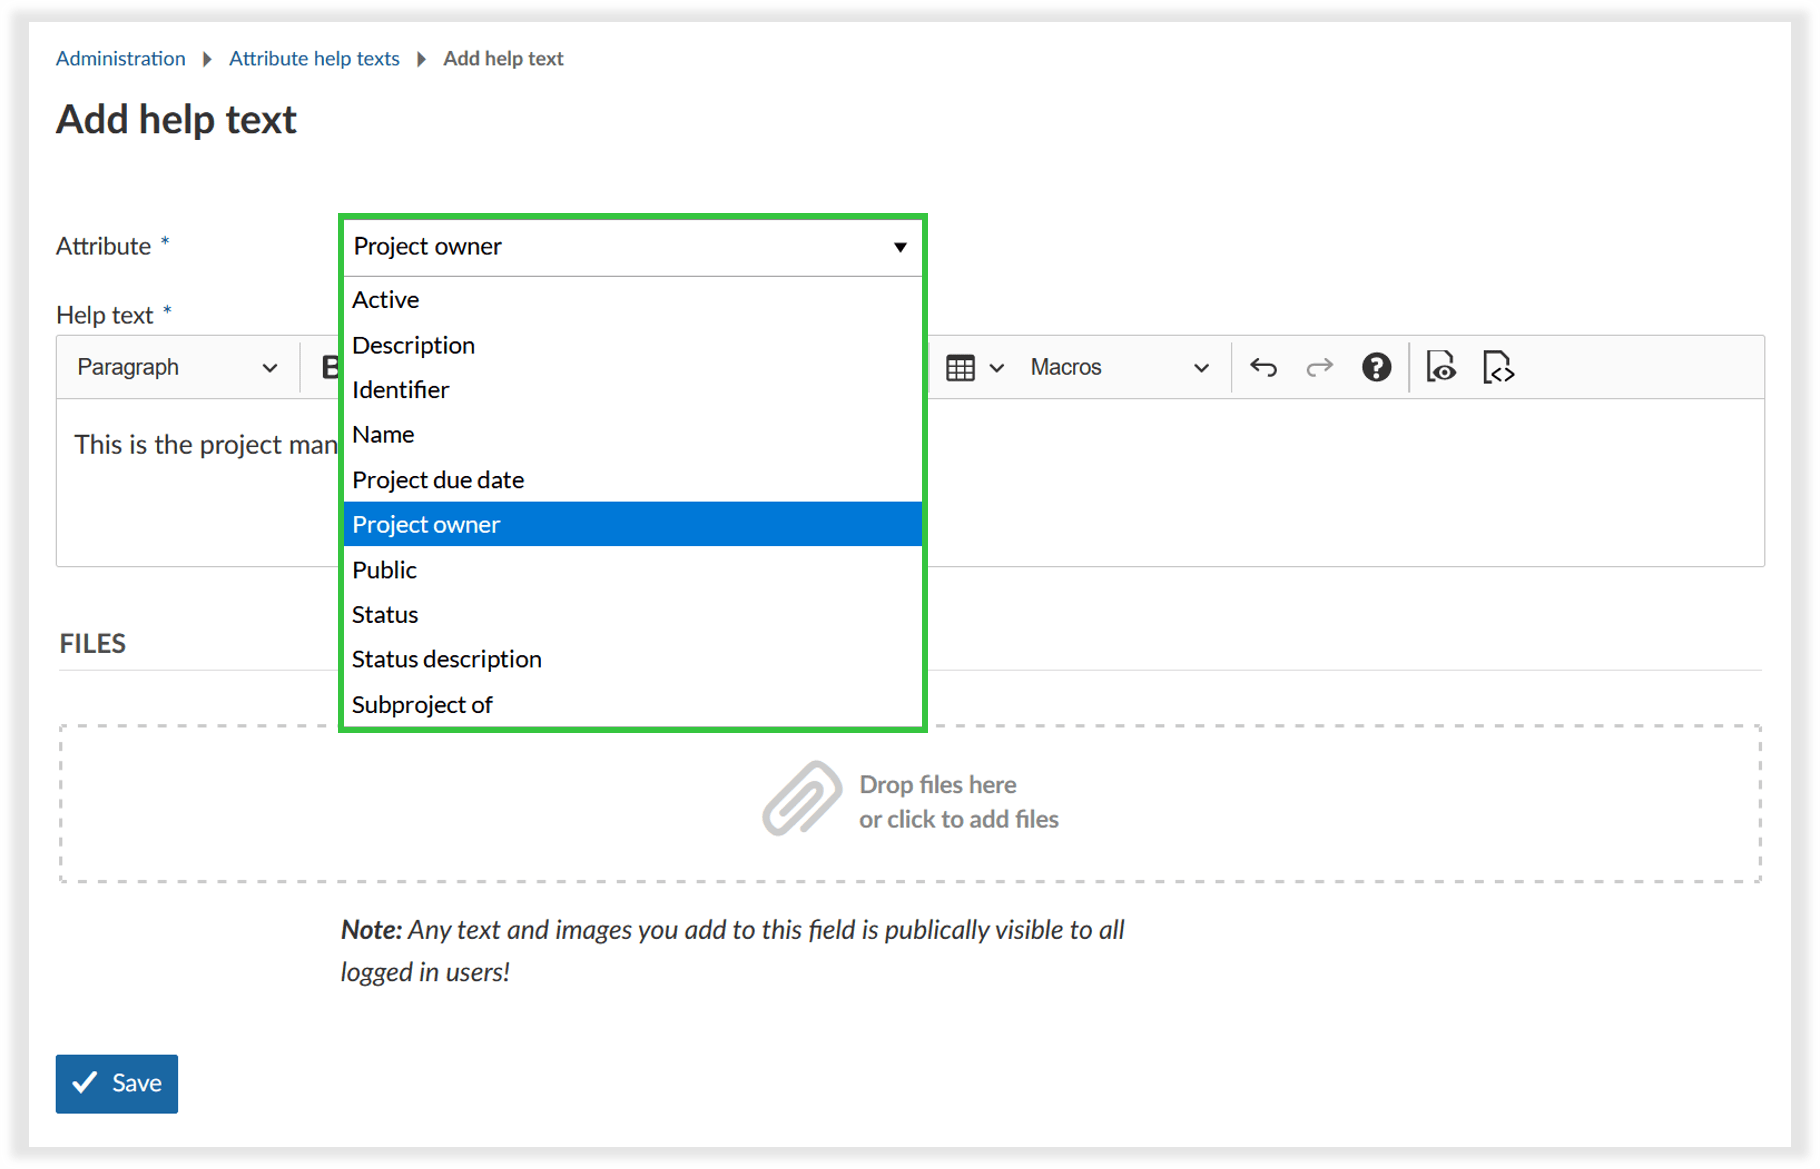This screenshot has height=1169, width=1820.
Task: Choose Active from attribute list
Action: pos(386,300)
